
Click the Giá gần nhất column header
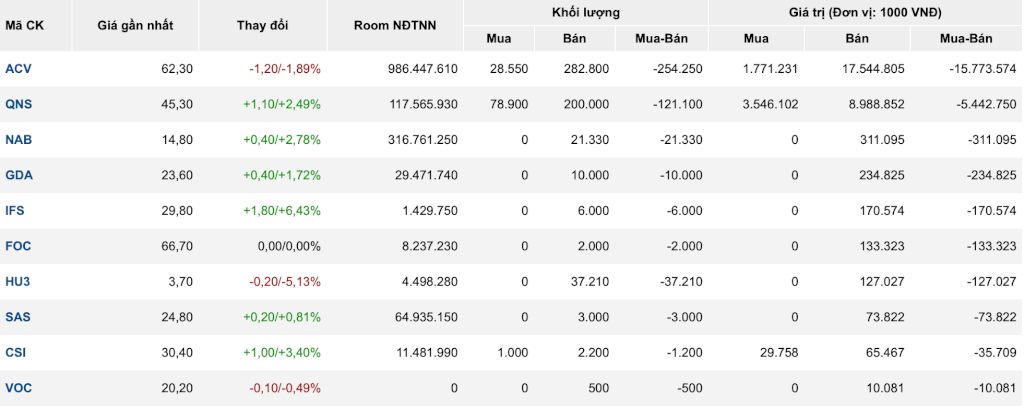pos(135,25)
